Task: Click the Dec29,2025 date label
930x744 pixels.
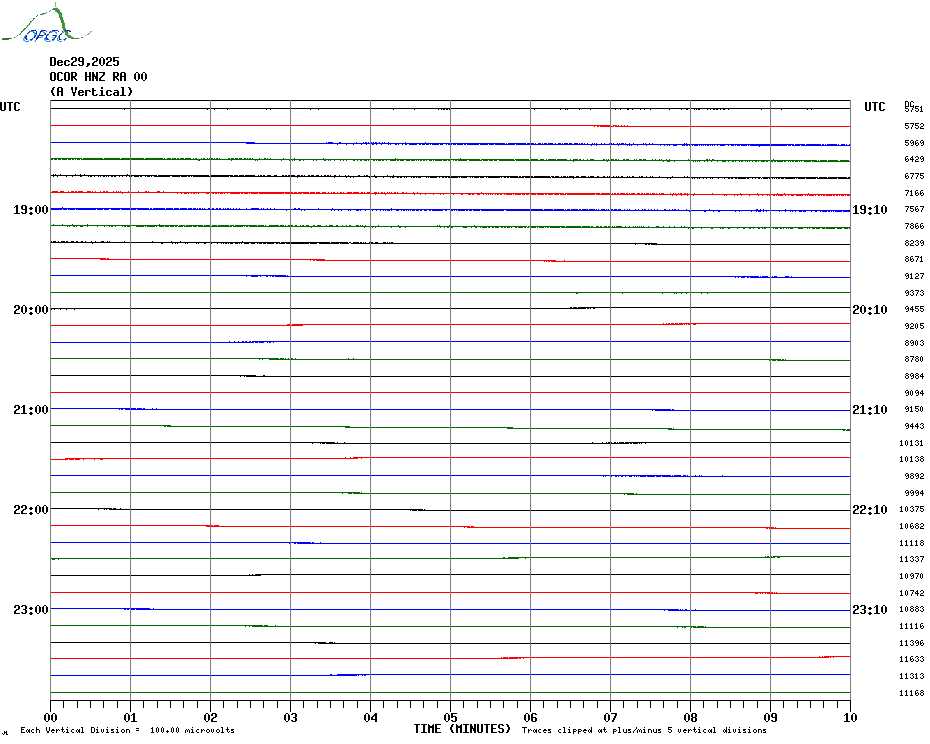Action: click(84, 62)
